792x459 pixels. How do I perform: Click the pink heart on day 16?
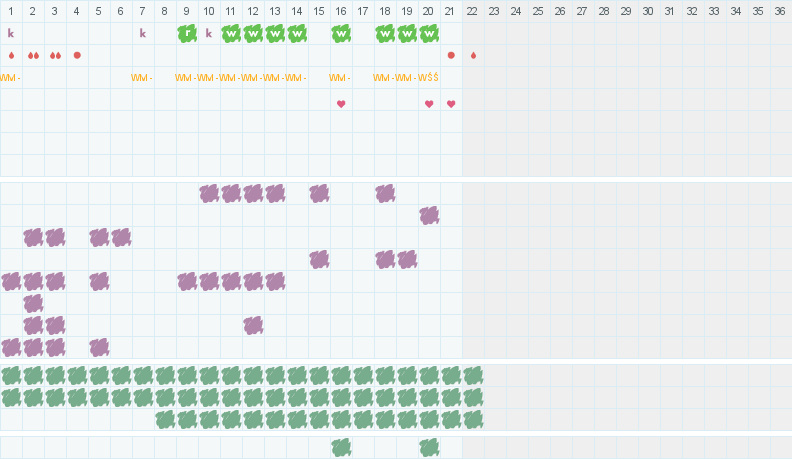[341, 104]
